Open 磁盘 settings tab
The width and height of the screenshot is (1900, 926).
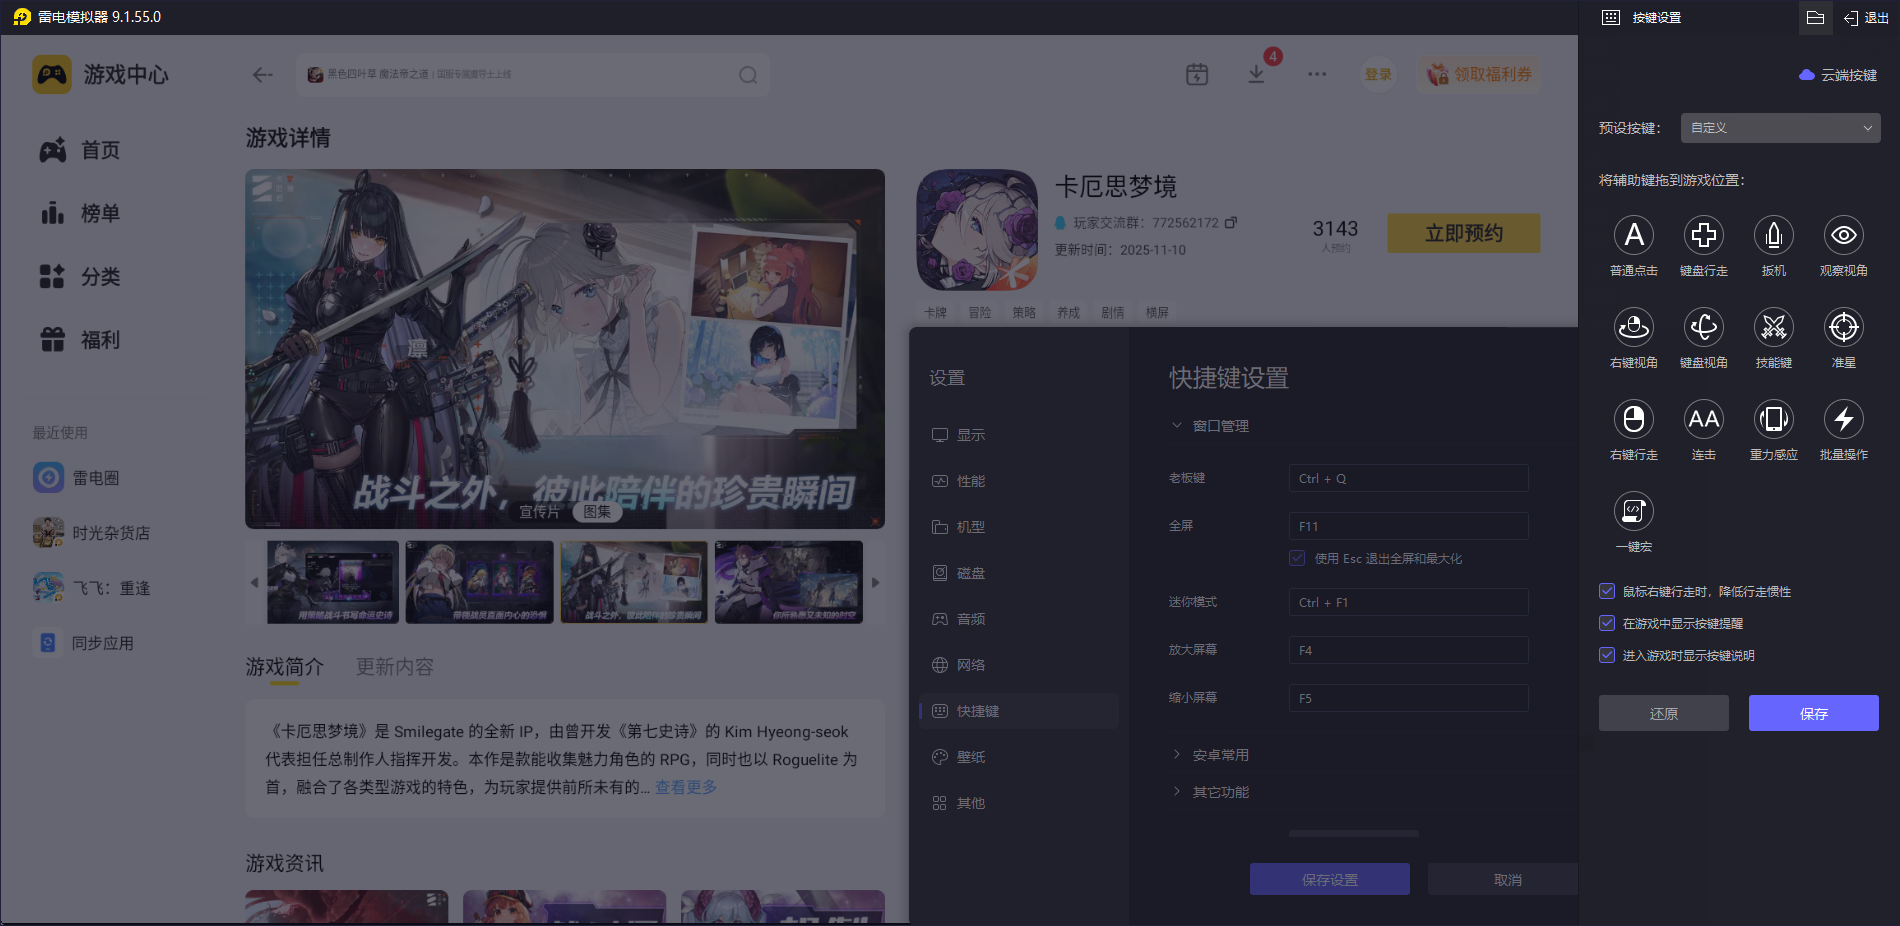1018,573
